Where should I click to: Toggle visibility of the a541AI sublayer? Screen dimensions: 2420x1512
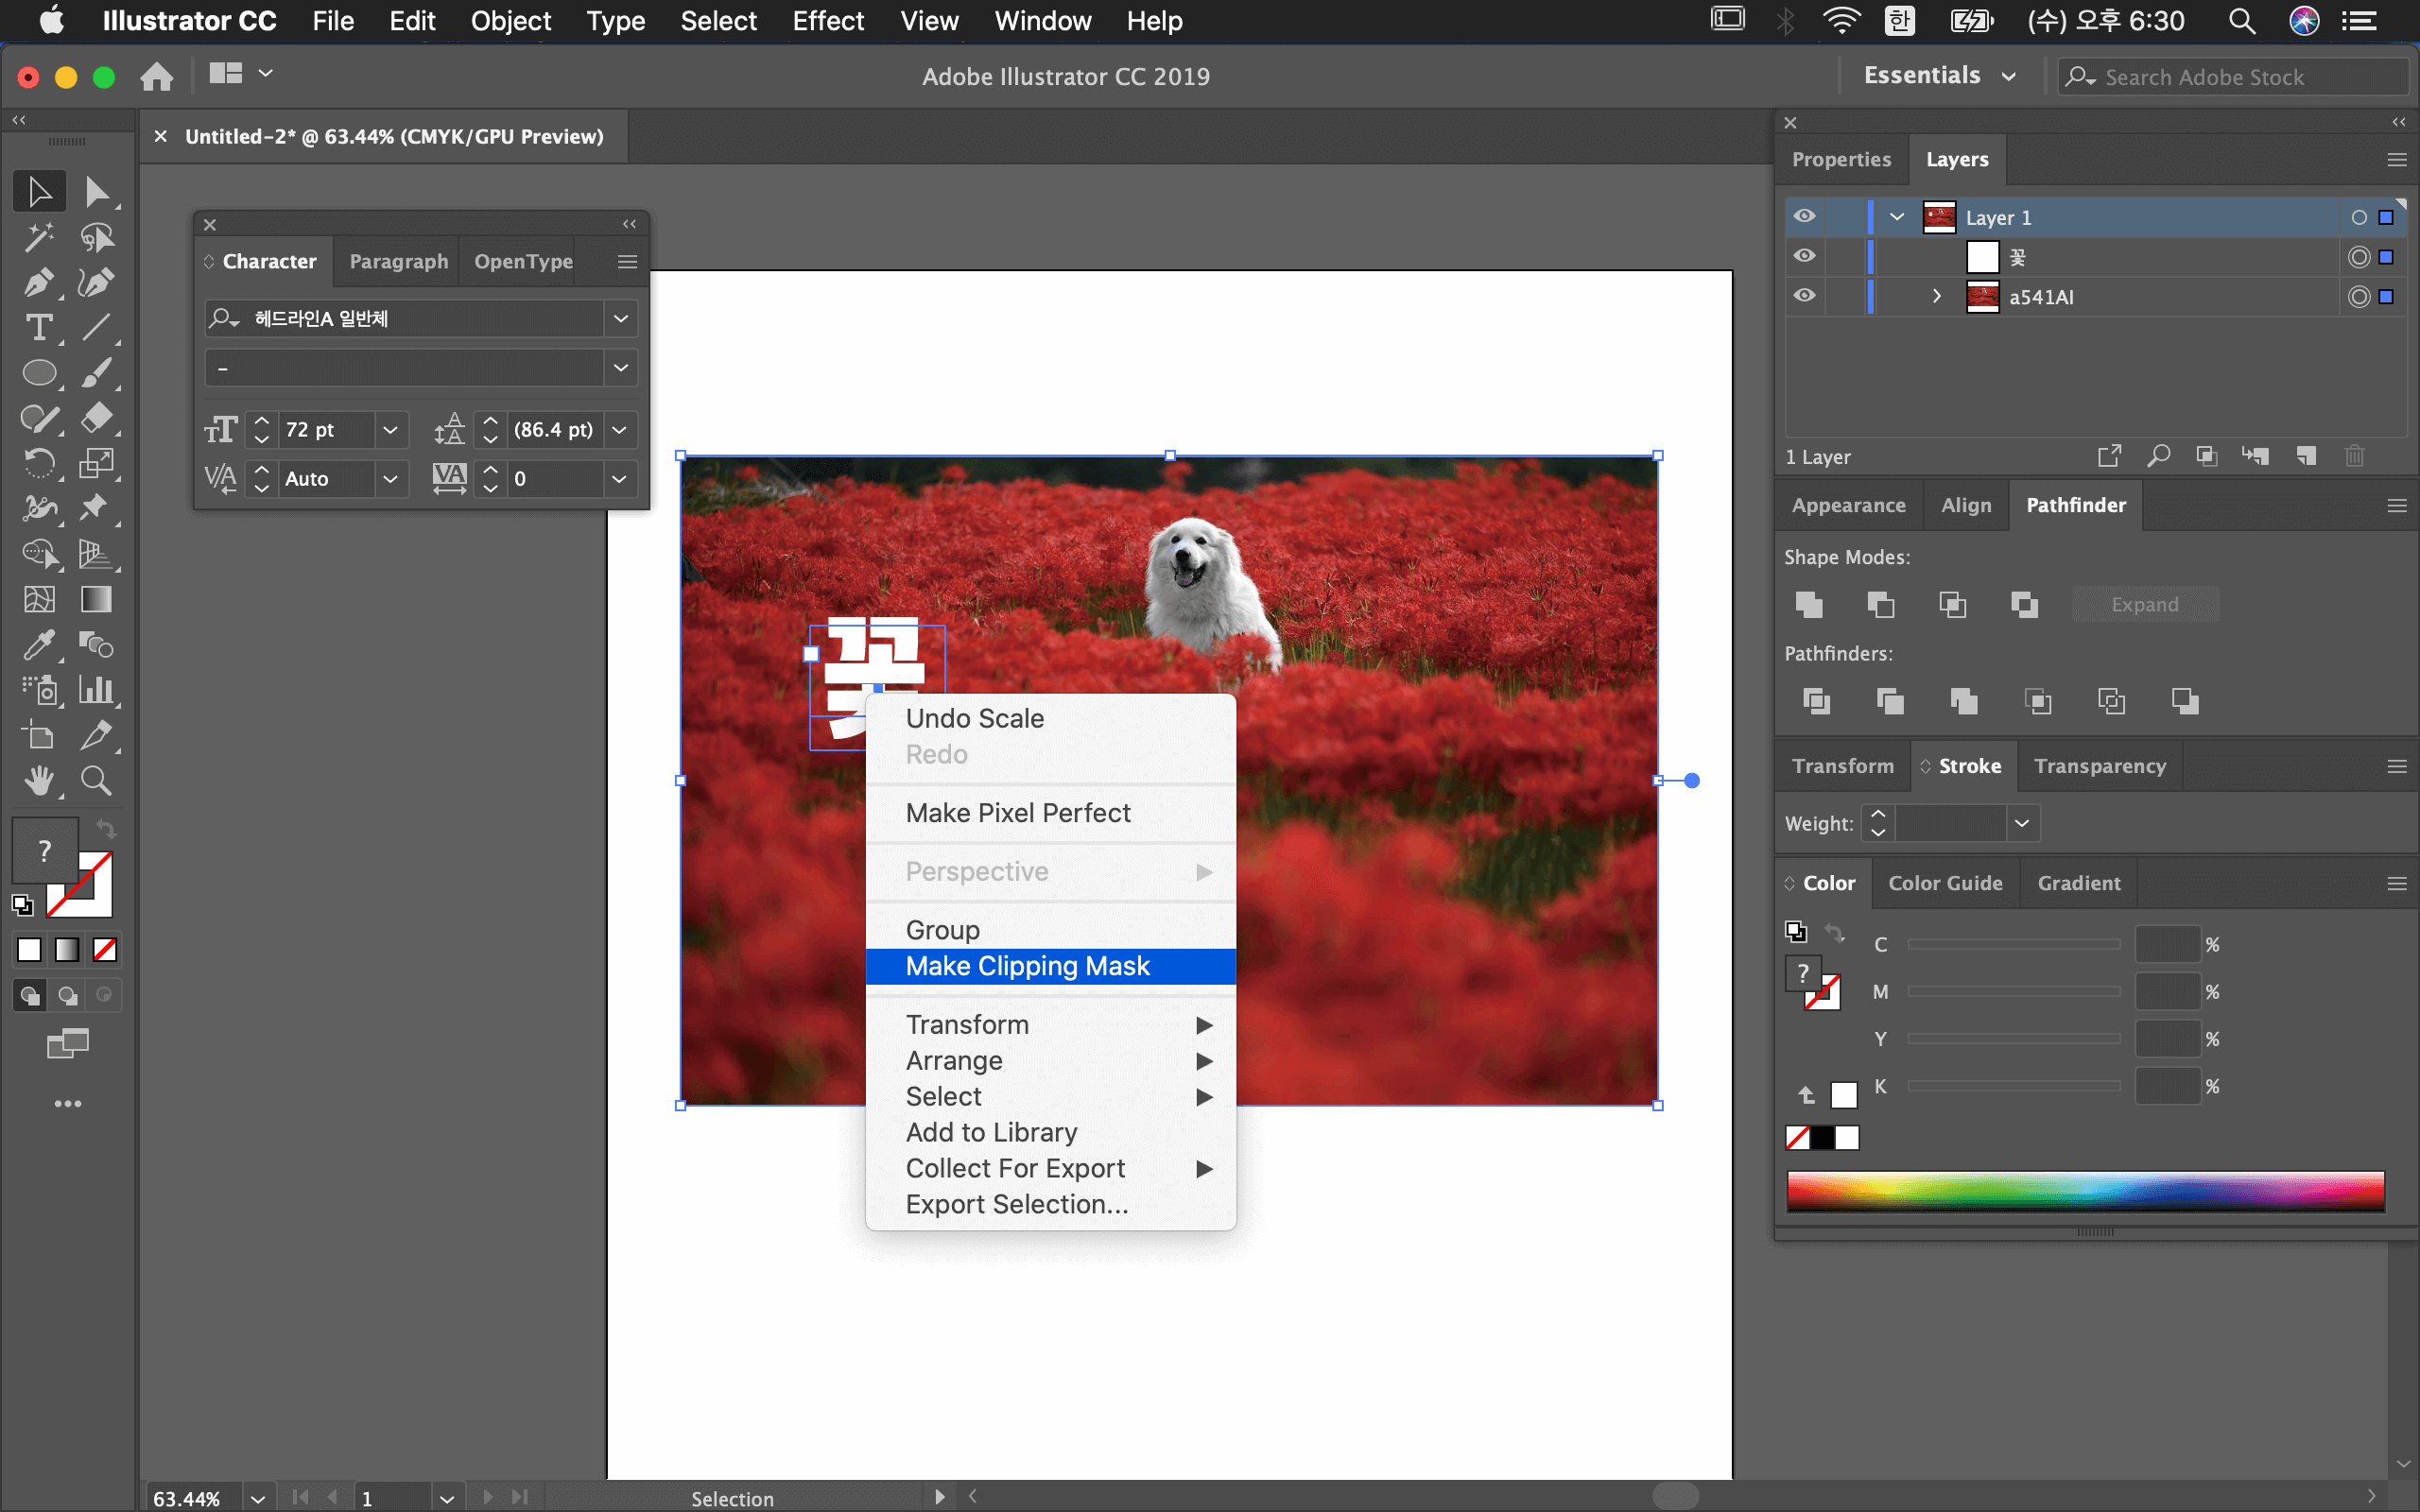(1804, 296)
